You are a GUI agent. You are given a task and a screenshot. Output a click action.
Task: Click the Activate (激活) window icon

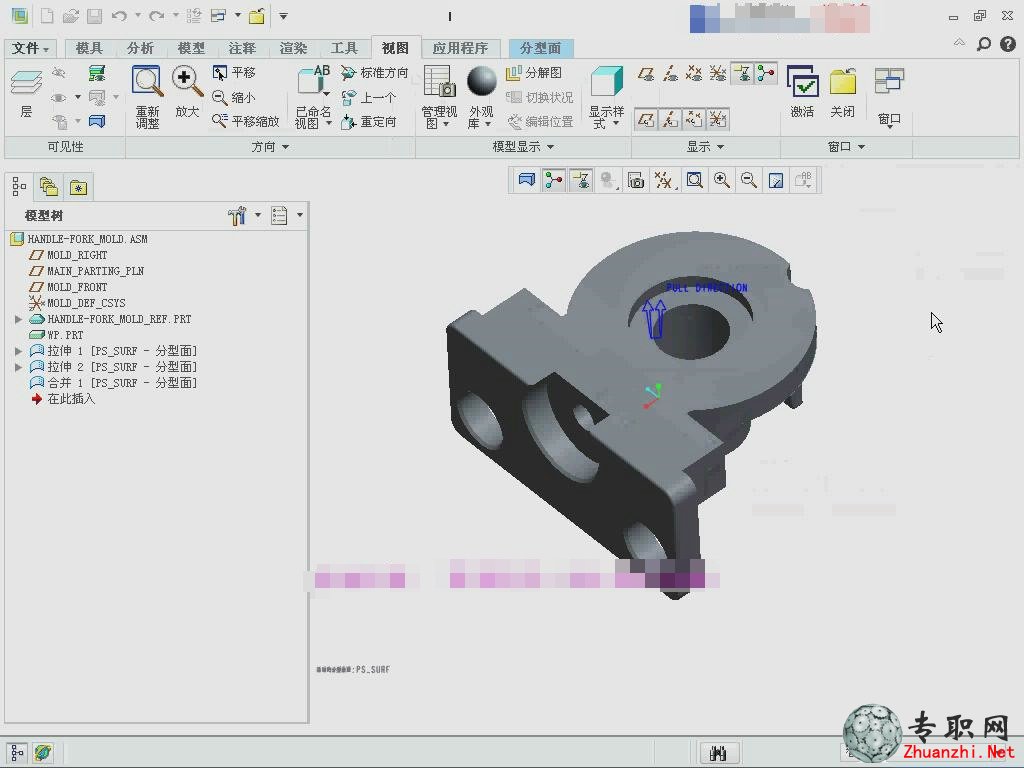click(802, 82)
